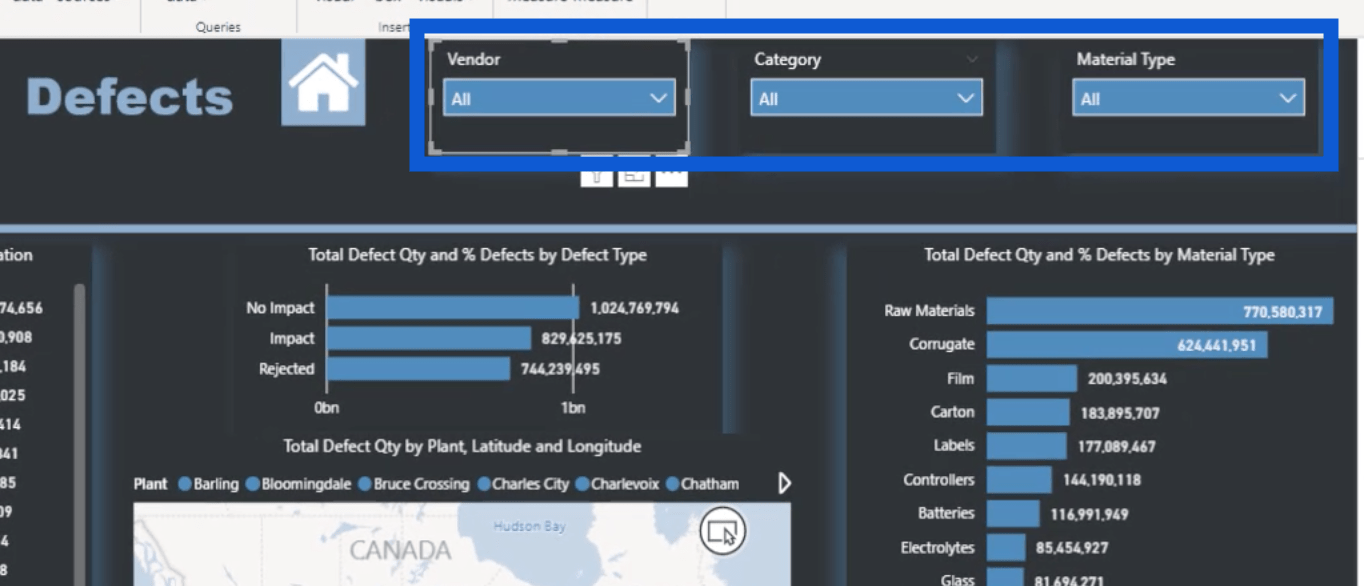Go to the Home page via house icon
Viewport: 1364px width, 586px height.
coord(323,83)
